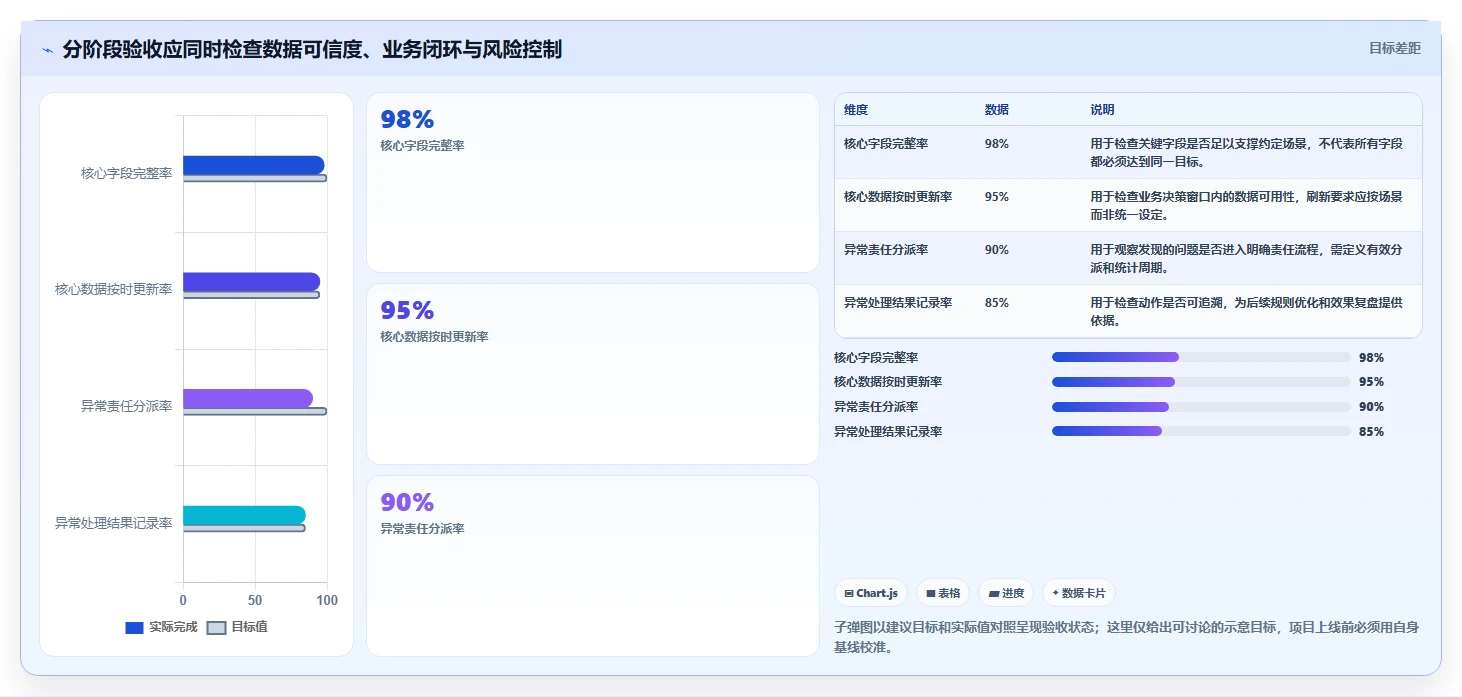Click the 异常处理结果记录率 table row name
The image size is (1462, 697).
898,303
